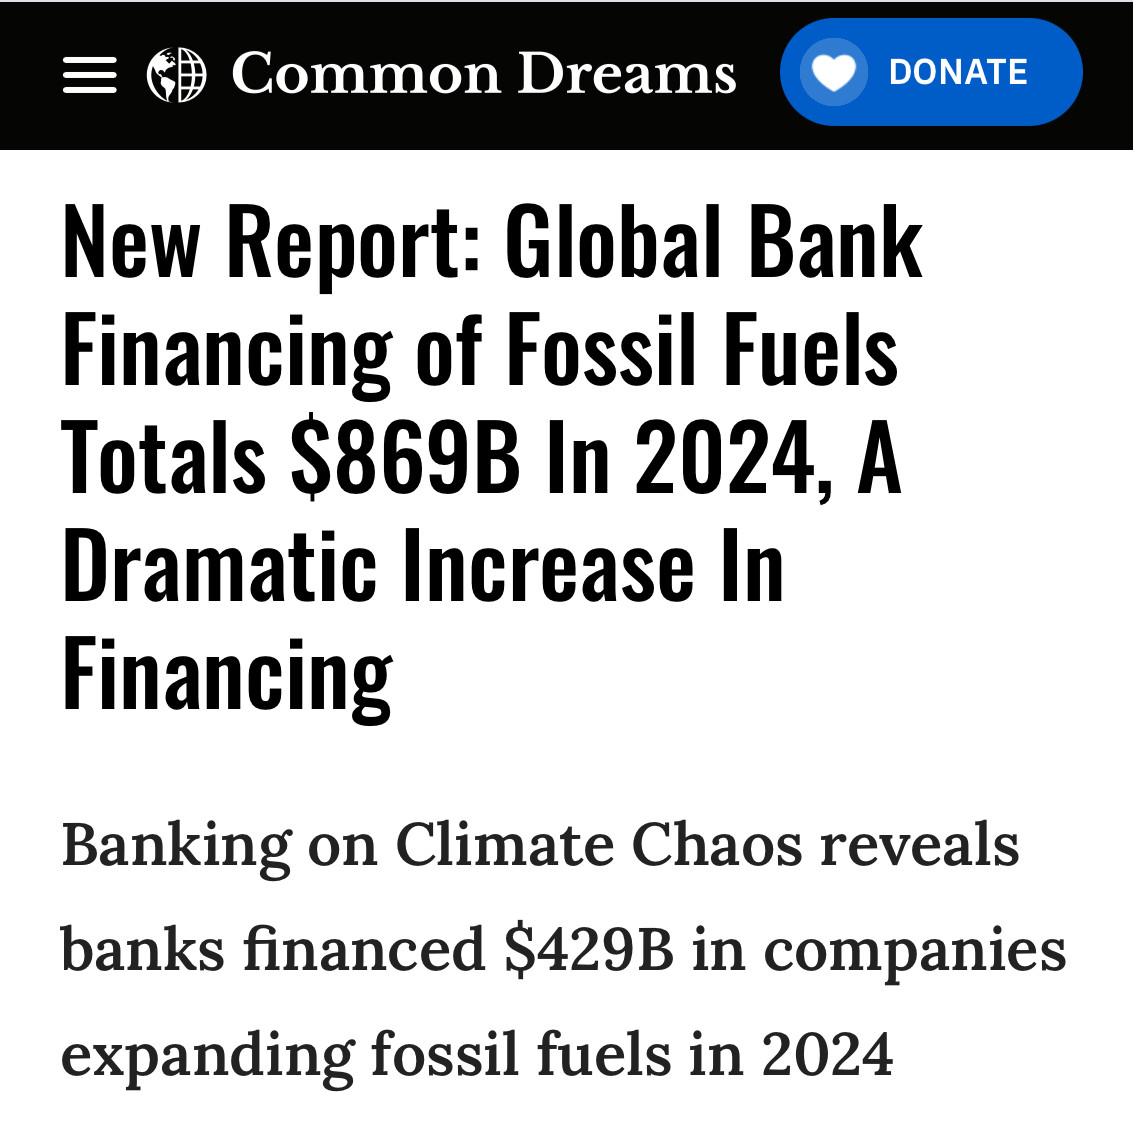
Task: Open the hamburger navigation menu
Action: pyautogui.click(x=90, y=74)
